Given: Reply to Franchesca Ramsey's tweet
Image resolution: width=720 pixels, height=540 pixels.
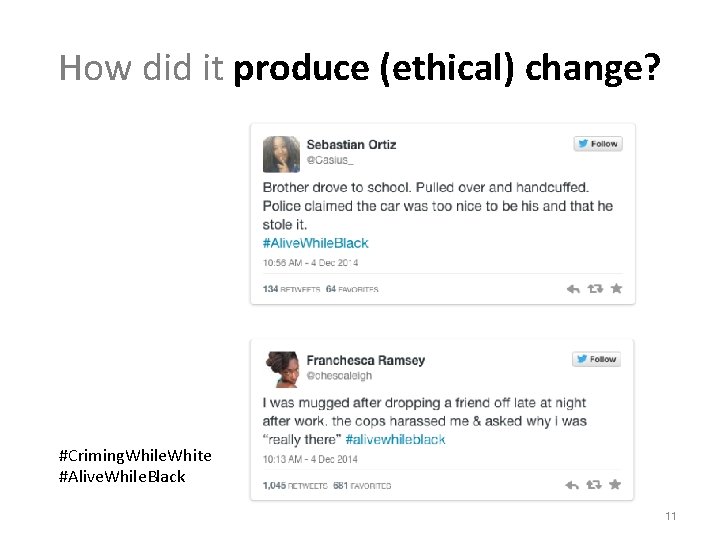Looking at the screenshot, I should [x=573, y=485].
